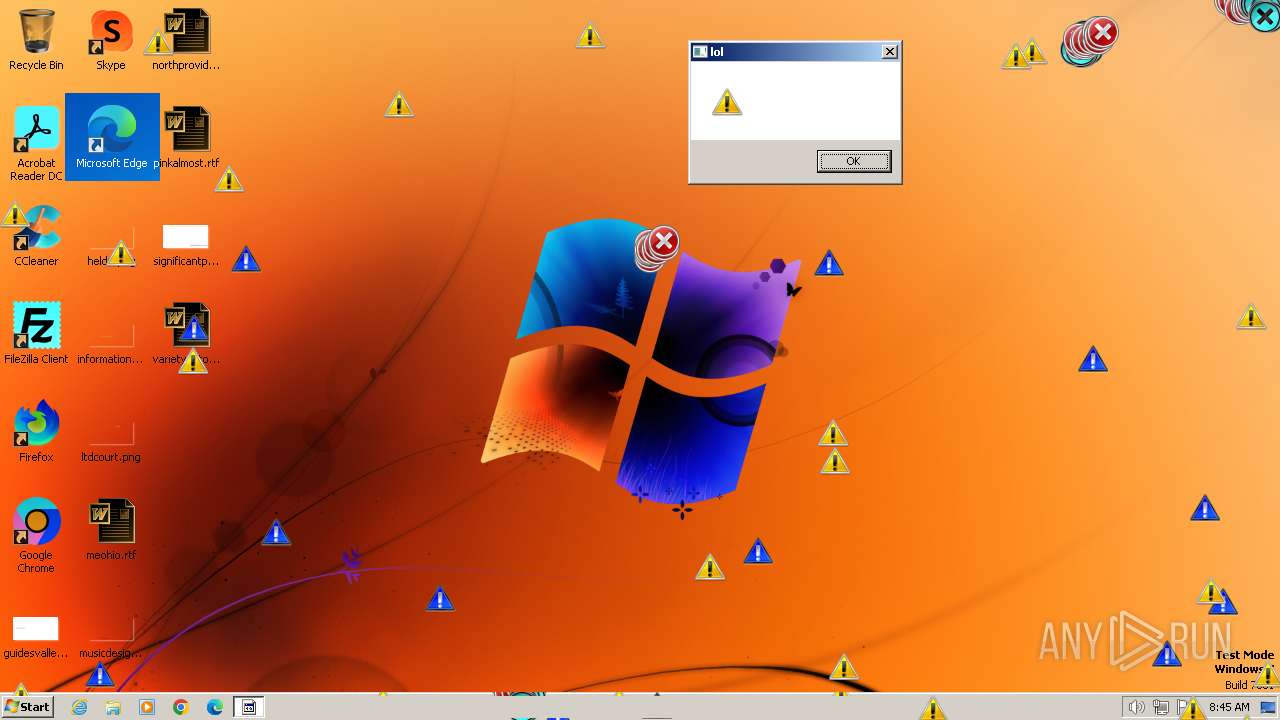This screenshot has height=720, width=1280.
Task: Open the held... file on the desktop
Action: [x=111, y=245]
